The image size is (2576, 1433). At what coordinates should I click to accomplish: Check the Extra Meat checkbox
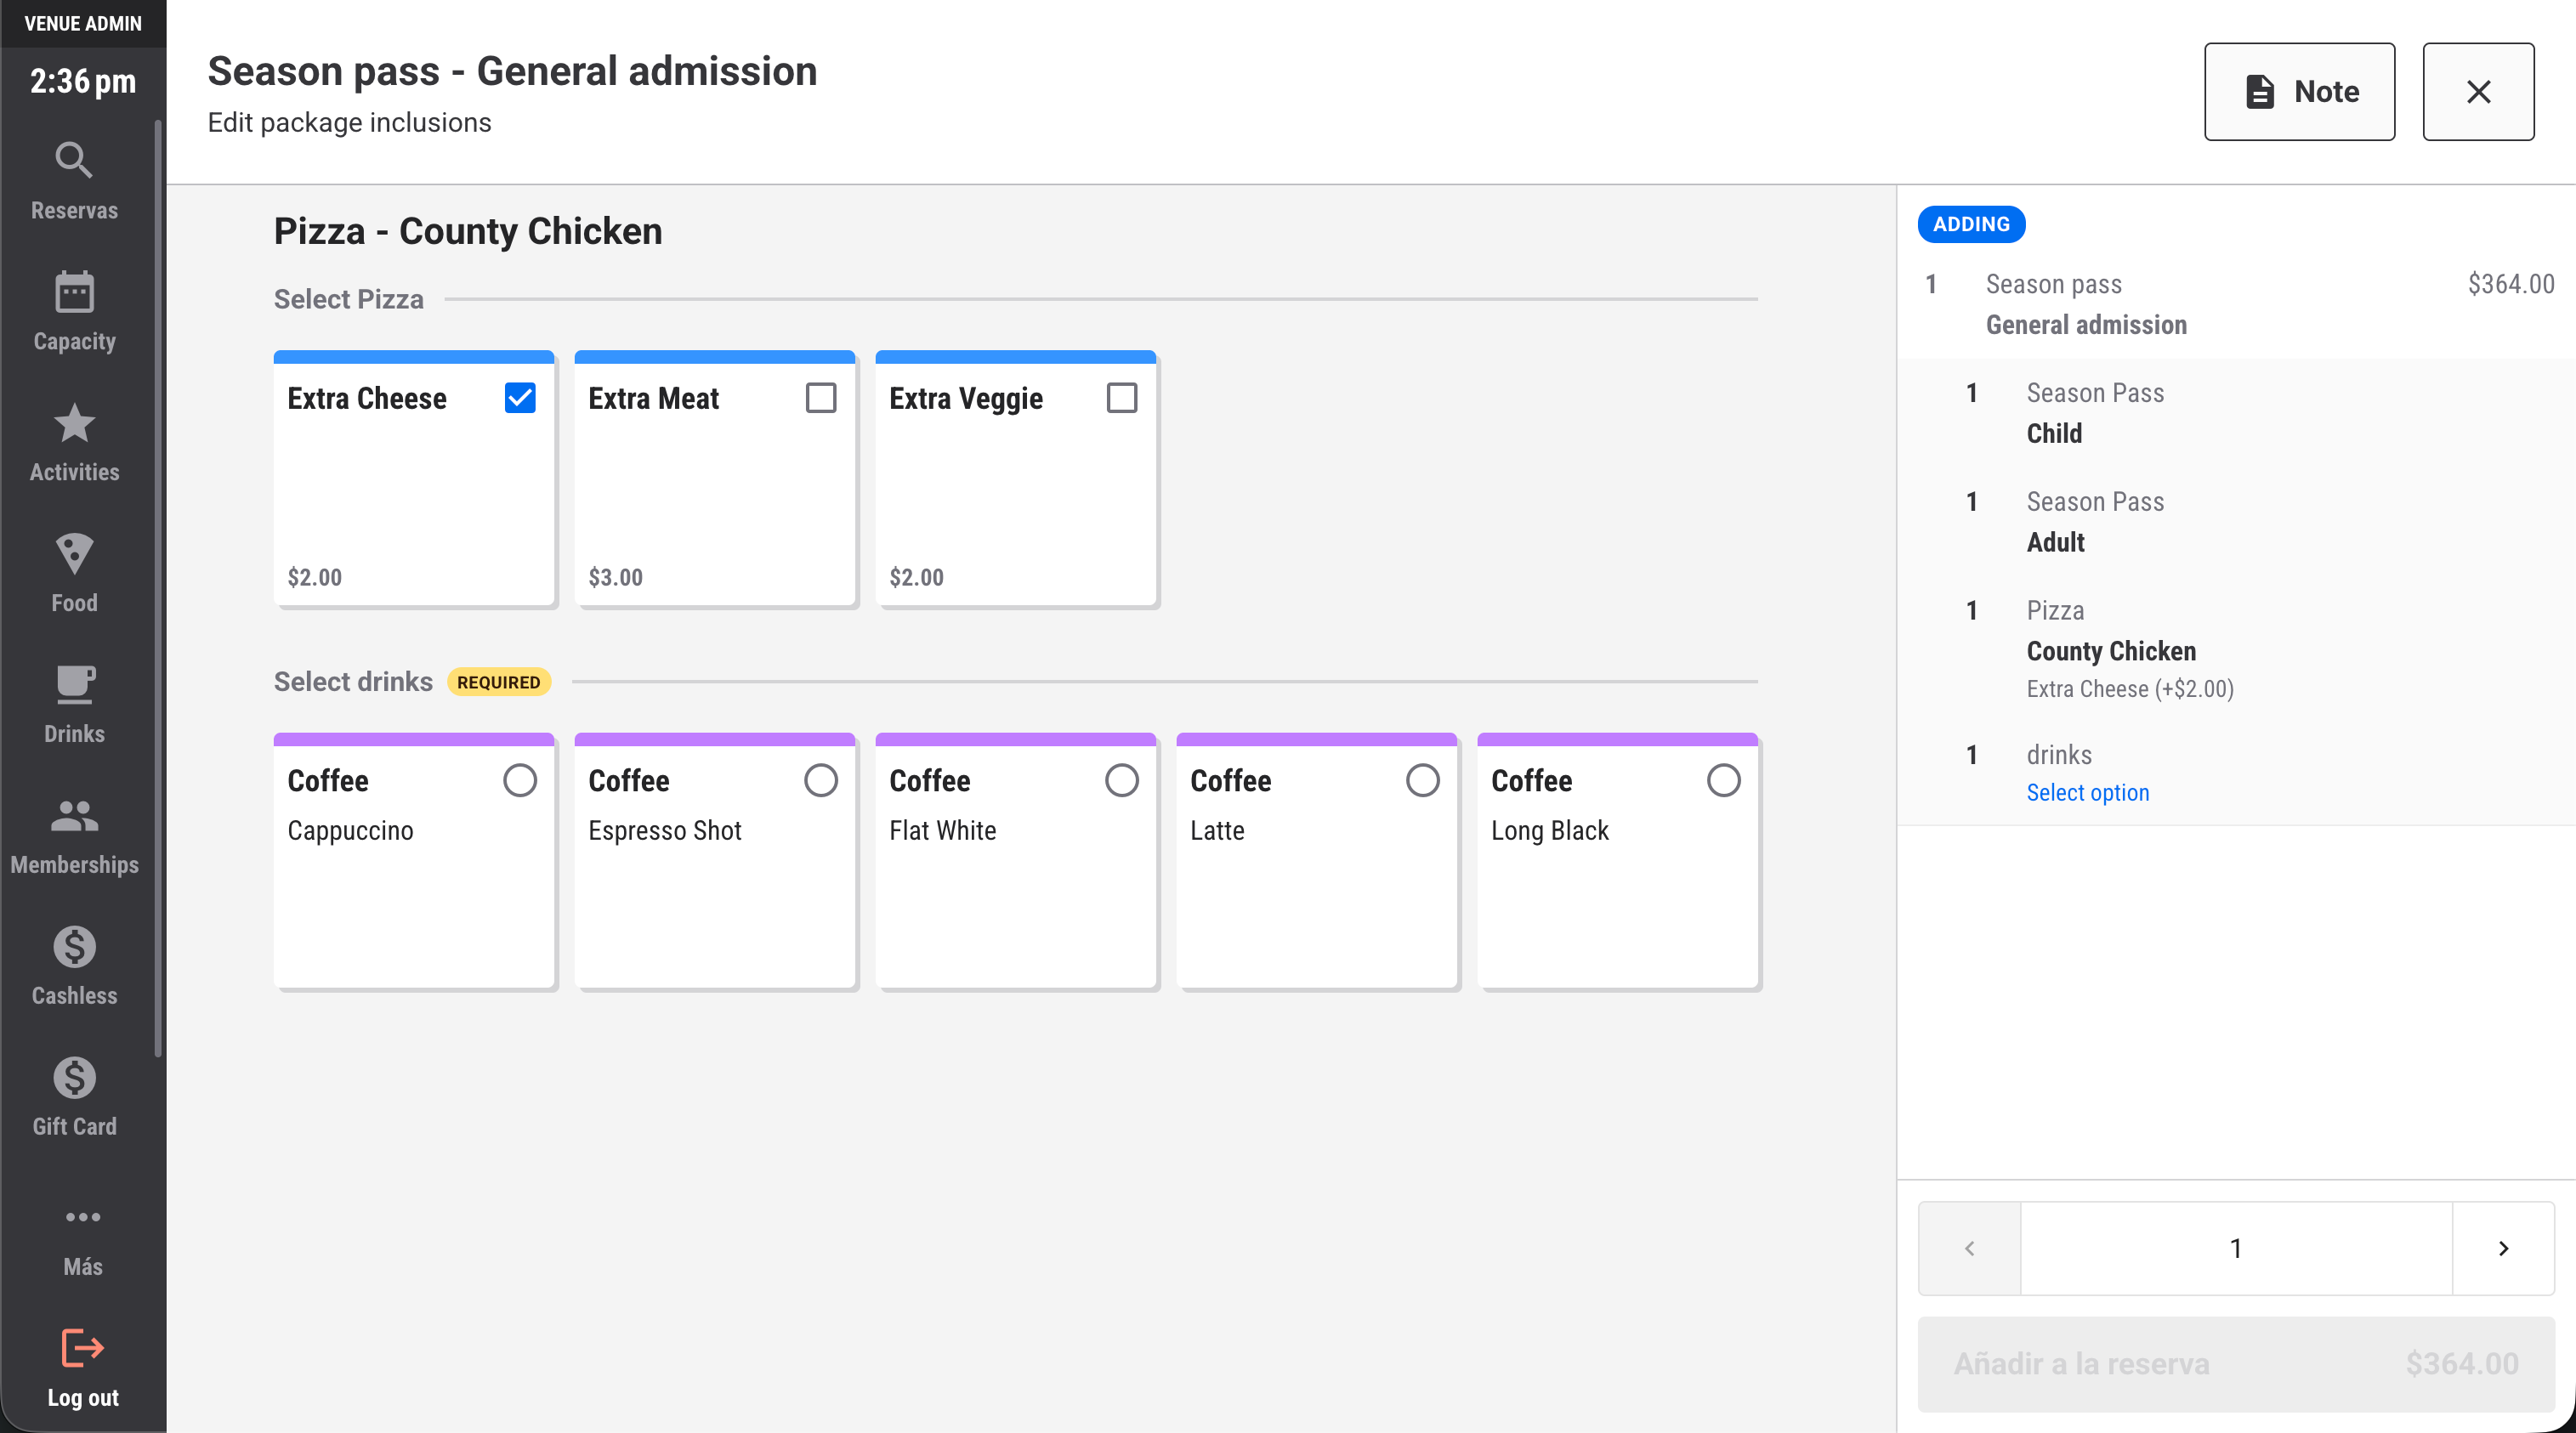coord(821,398)
